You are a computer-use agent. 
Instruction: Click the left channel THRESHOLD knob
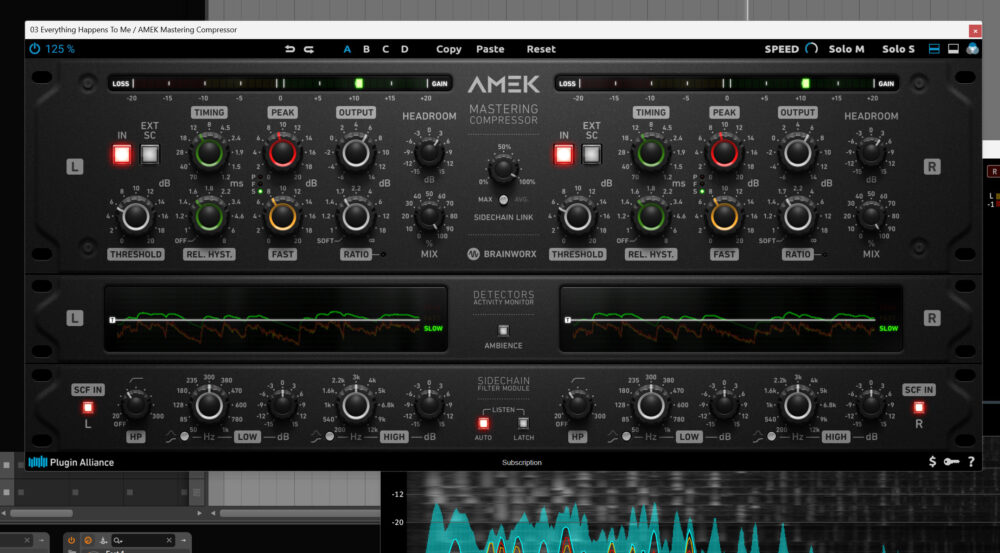(135, 217)
